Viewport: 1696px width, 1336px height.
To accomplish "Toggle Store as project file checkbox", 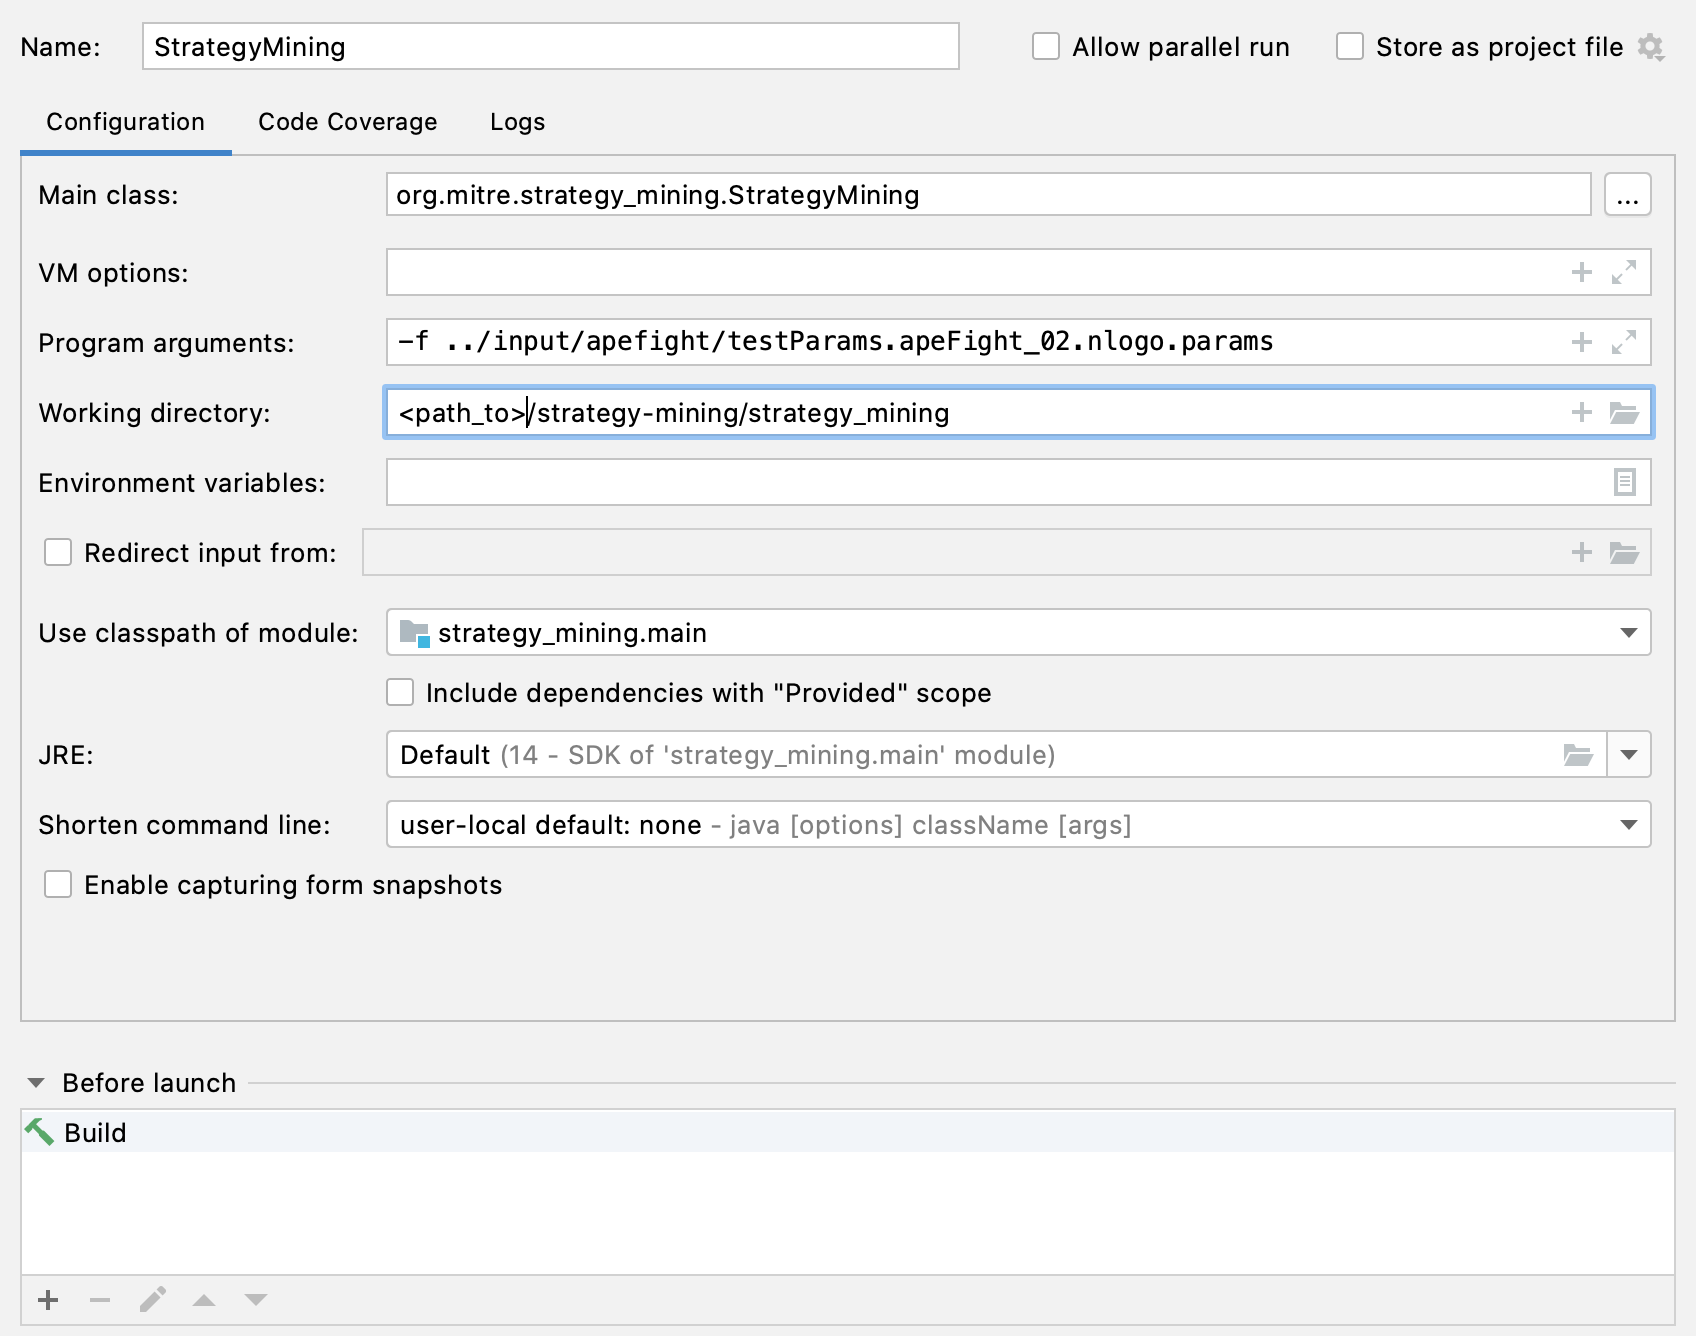I will [1350, 47].
